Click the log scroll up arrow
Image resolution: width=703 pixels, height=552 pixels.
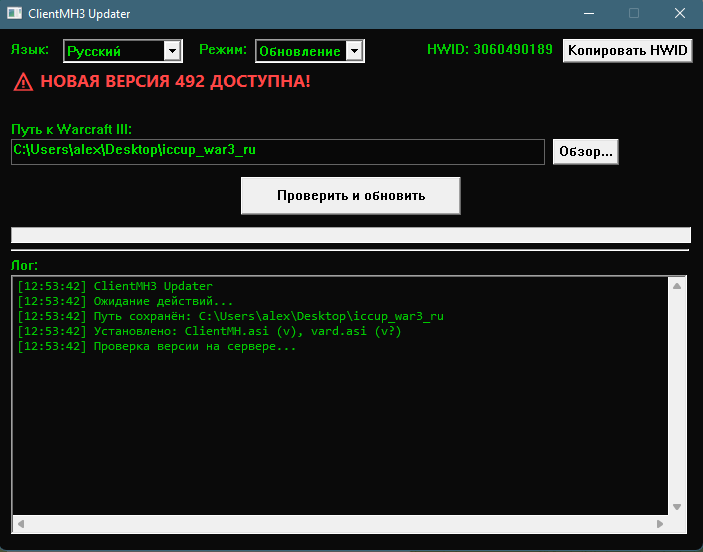(x=677, y=286)
